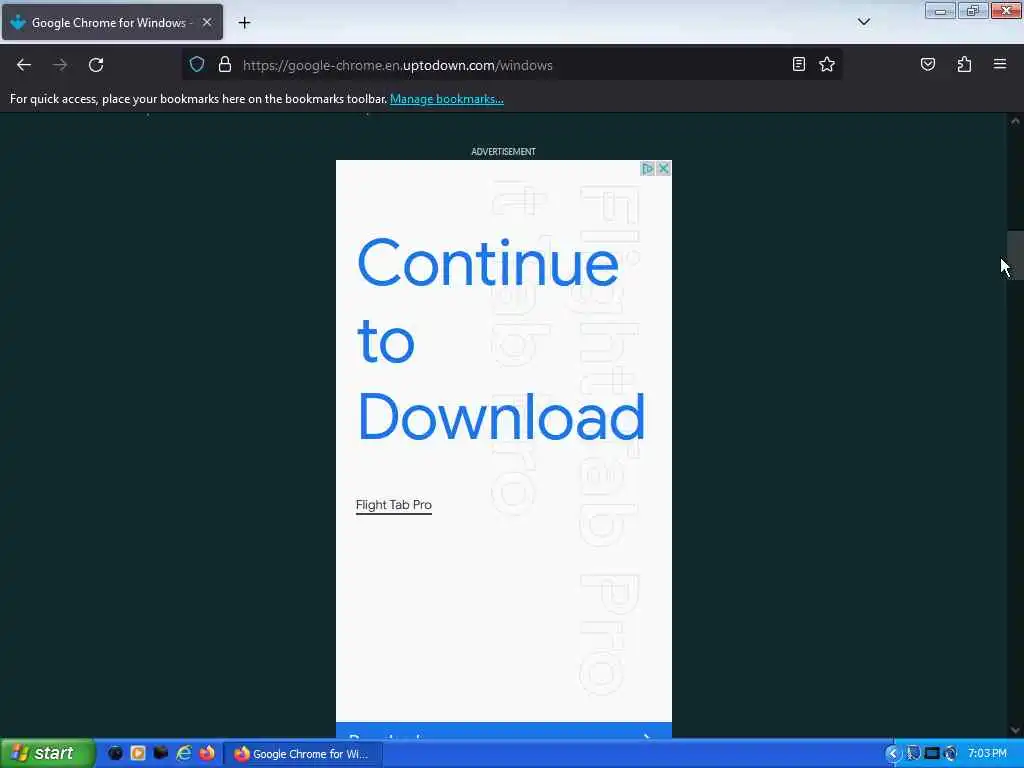Expand hidden system tray icons
Screen dimensions: 1024x768
point(892,754)
